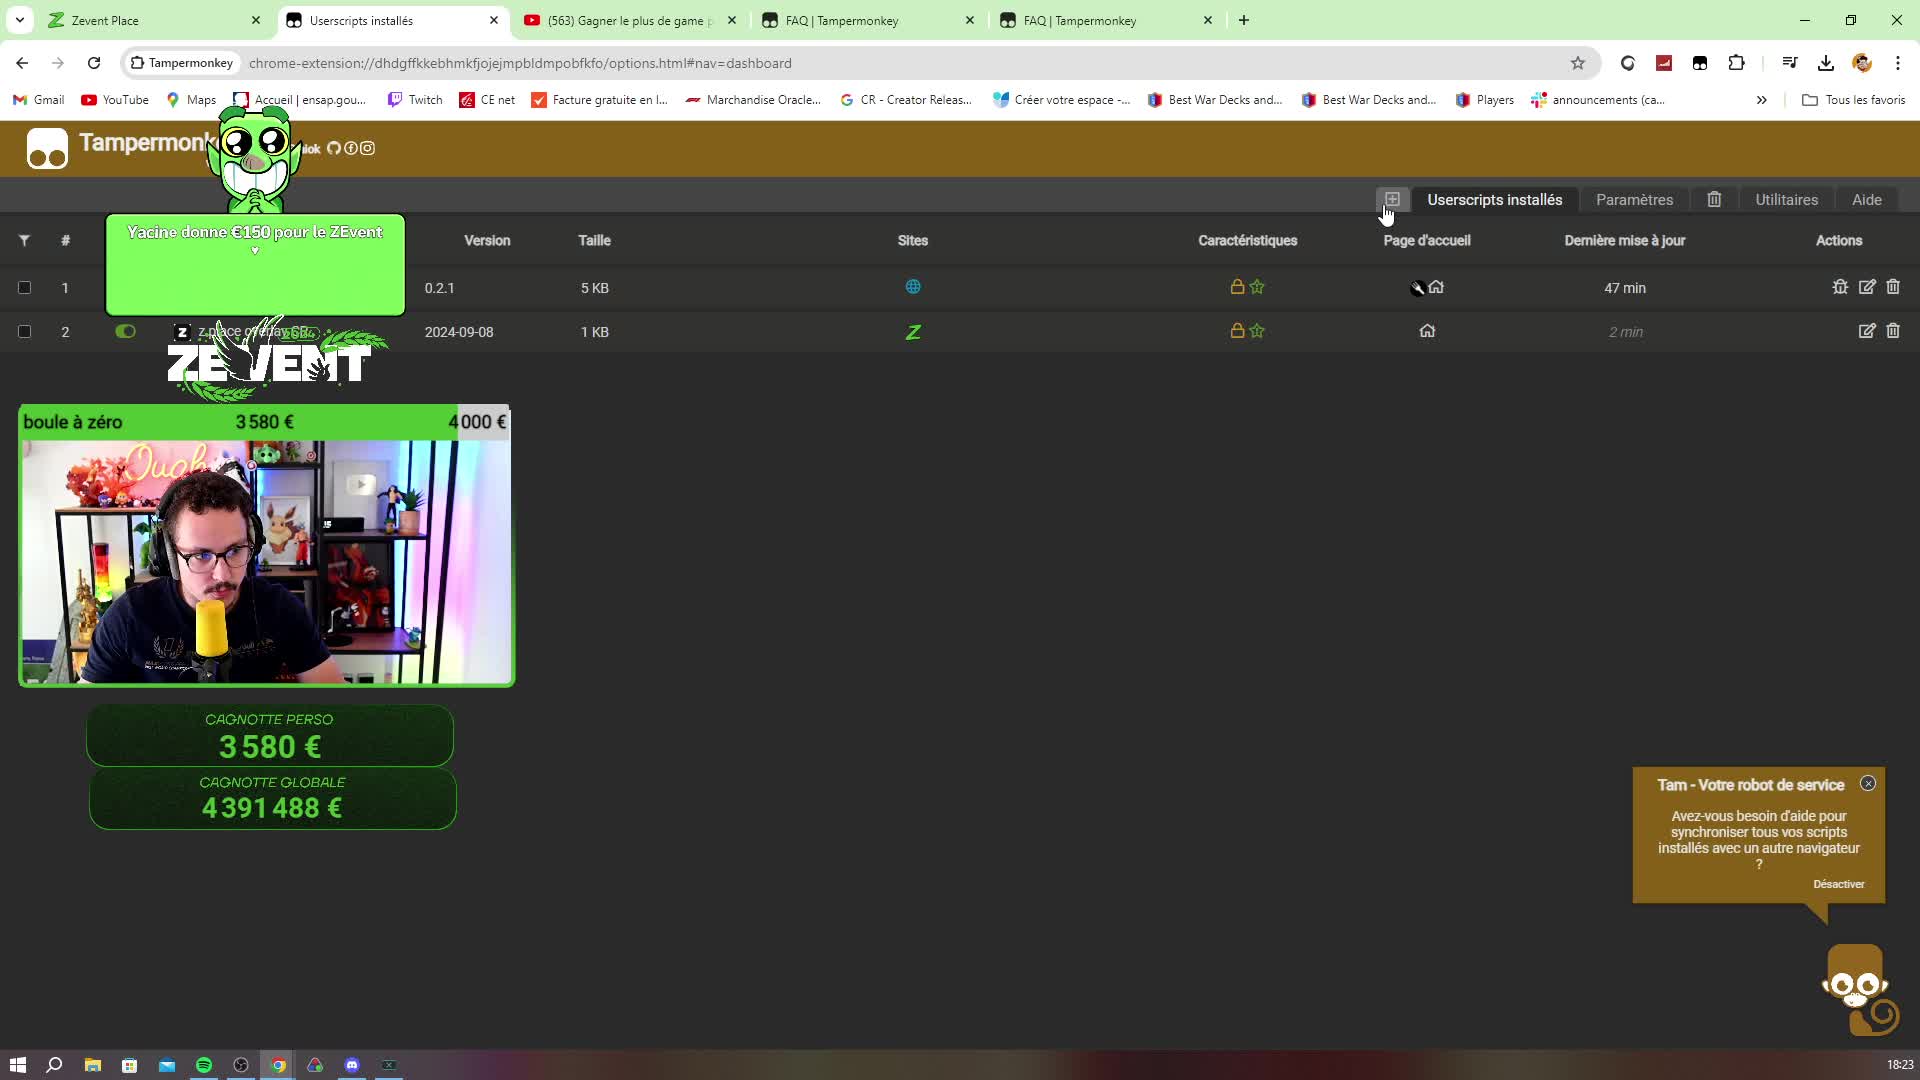1920x1080 pixels.
Task: Click the green star icon in row 2
Action: pyautogui.click(x=1257, y=331)
